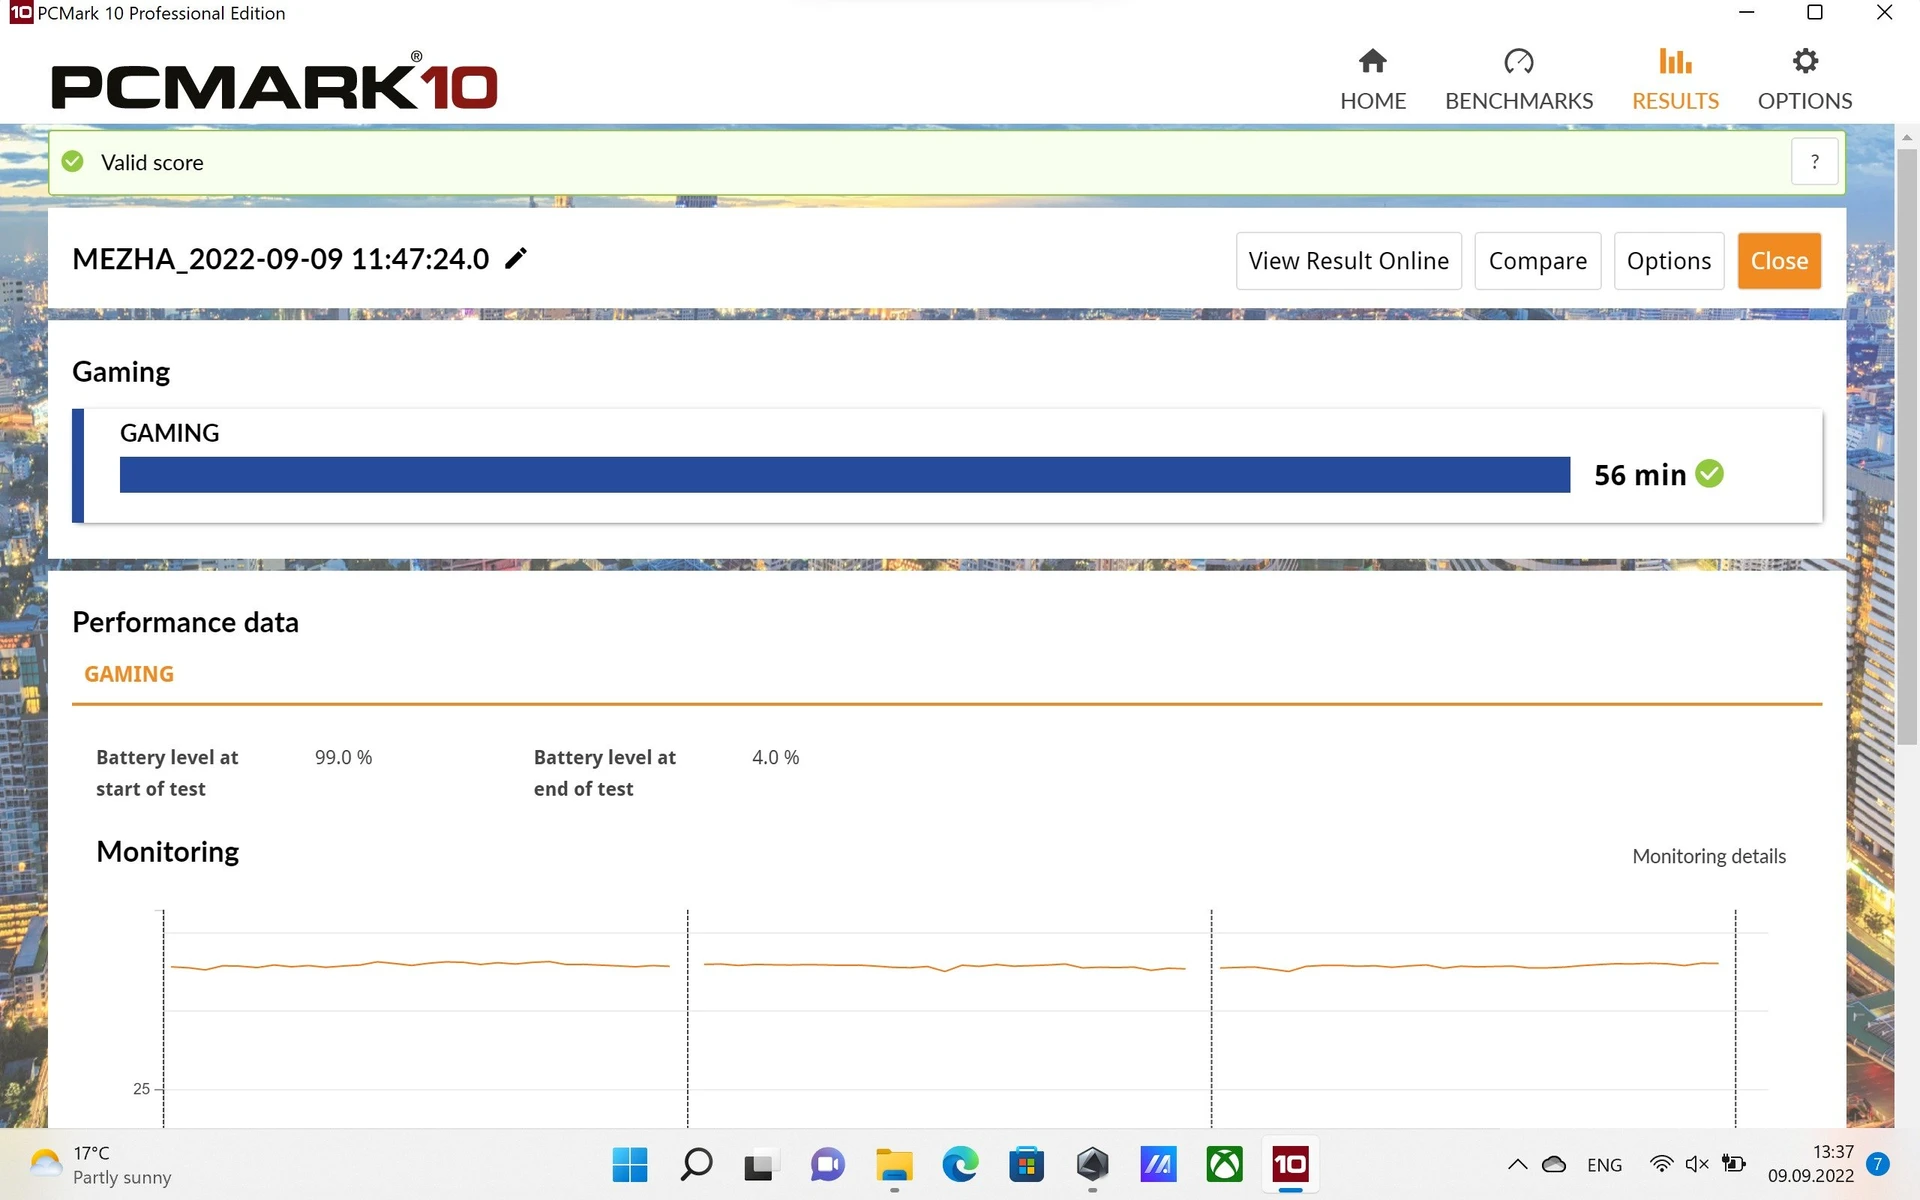Open the MyASUS app in taskbar
1920x1200 pixels.
pos(1158,1164)
